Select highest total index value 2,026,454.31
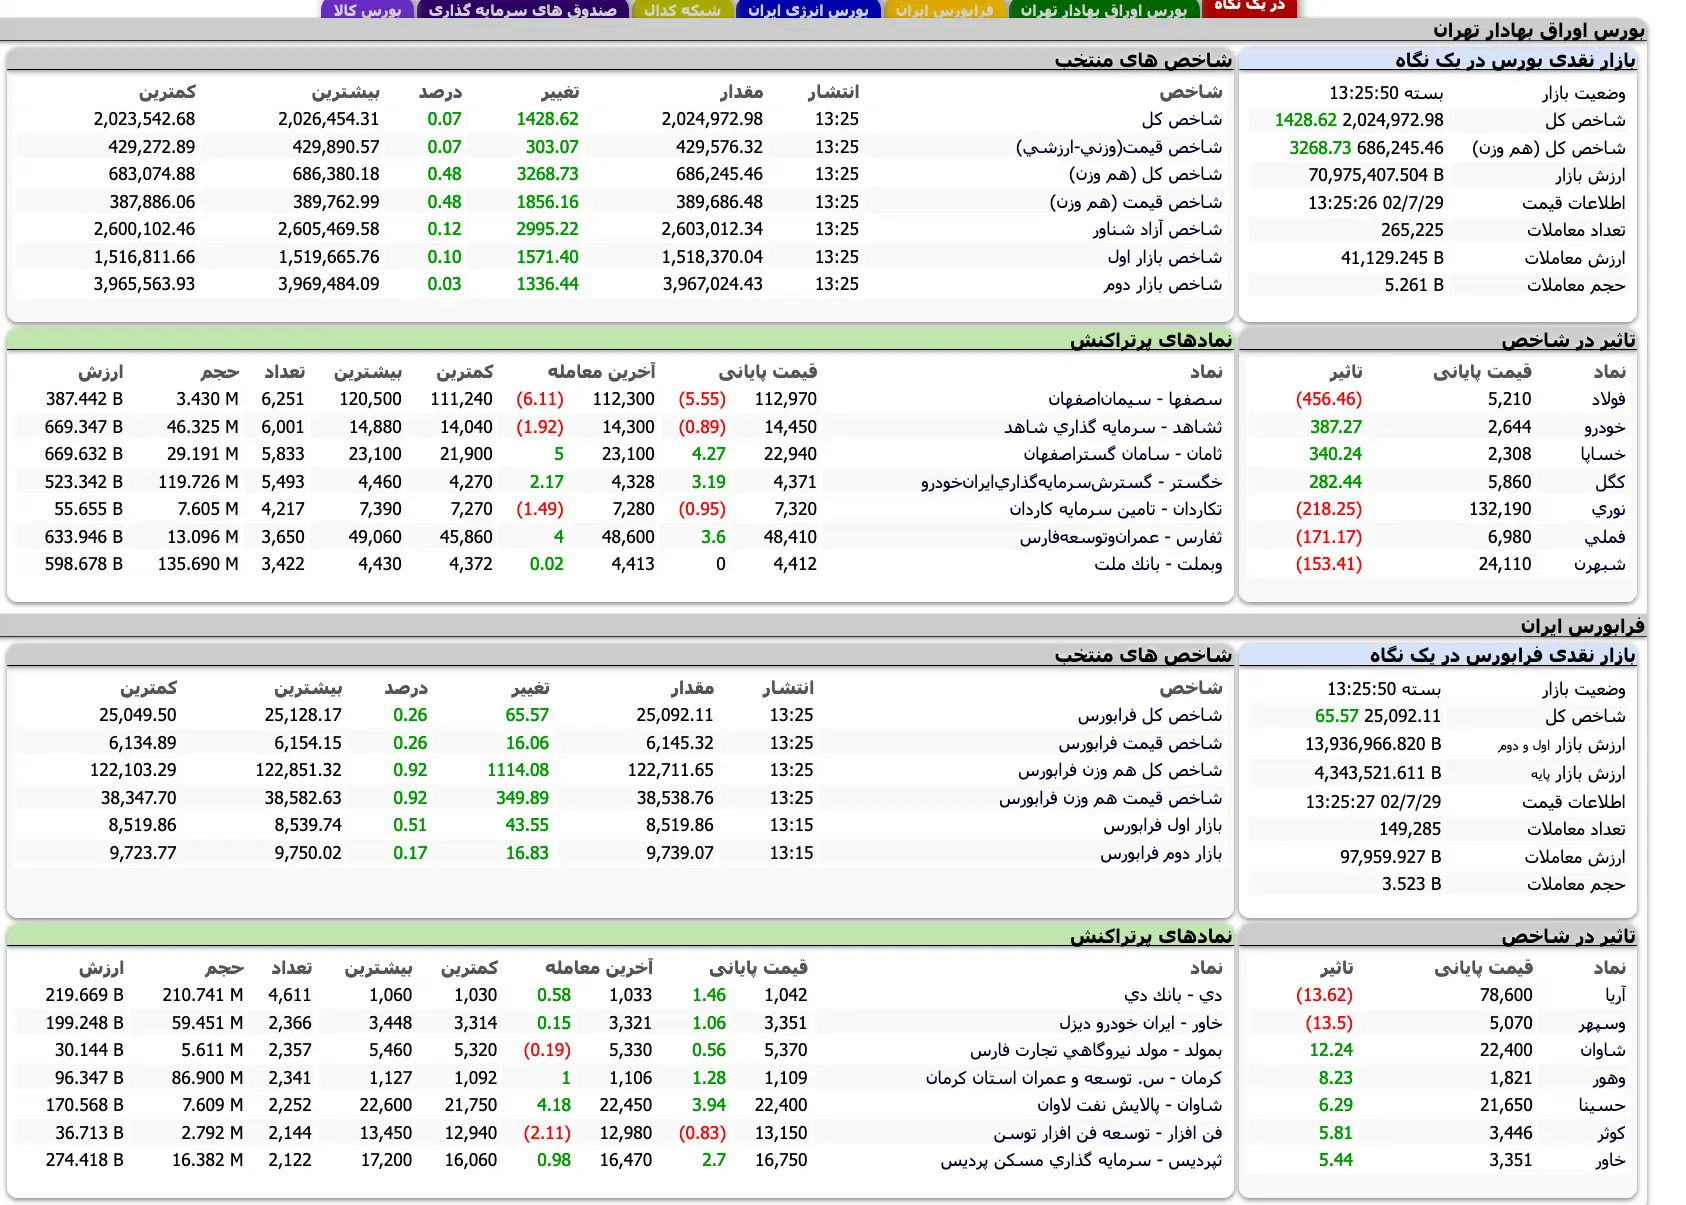 pyautogui.click(x=329, y=119)
